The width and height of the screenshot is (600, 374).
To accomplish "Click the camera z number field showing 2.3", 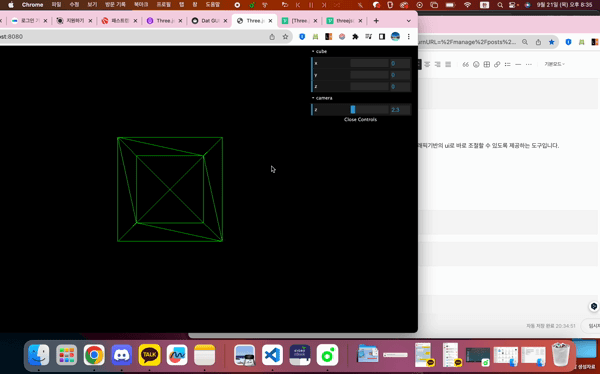I will (400, 109).
